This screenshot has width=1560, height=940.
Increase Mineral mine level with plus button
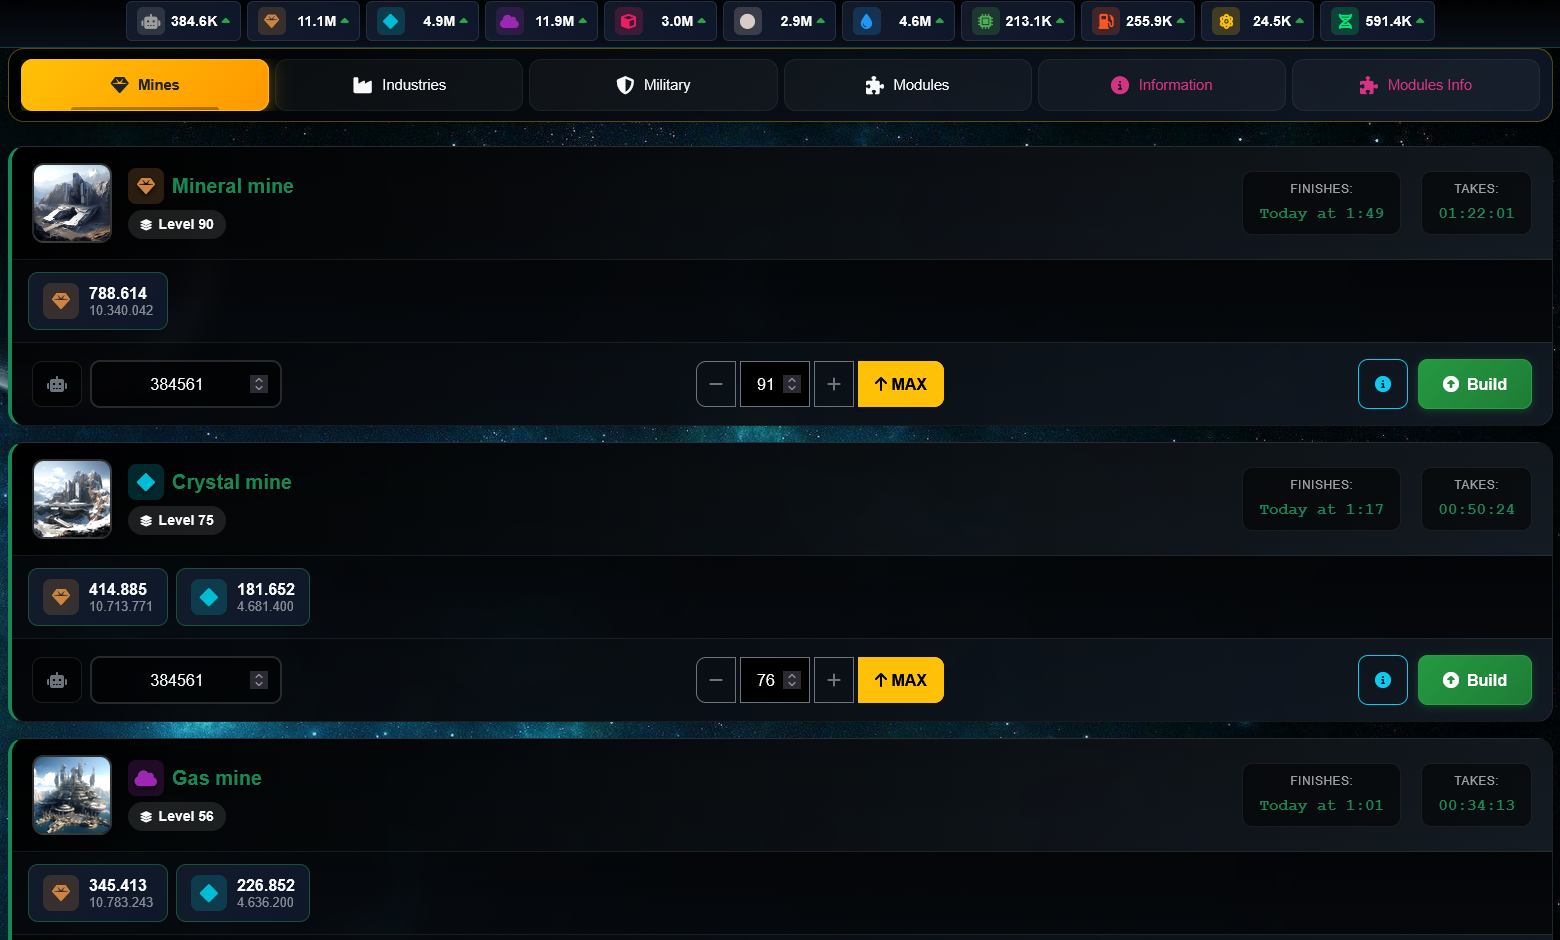[833, 384]
